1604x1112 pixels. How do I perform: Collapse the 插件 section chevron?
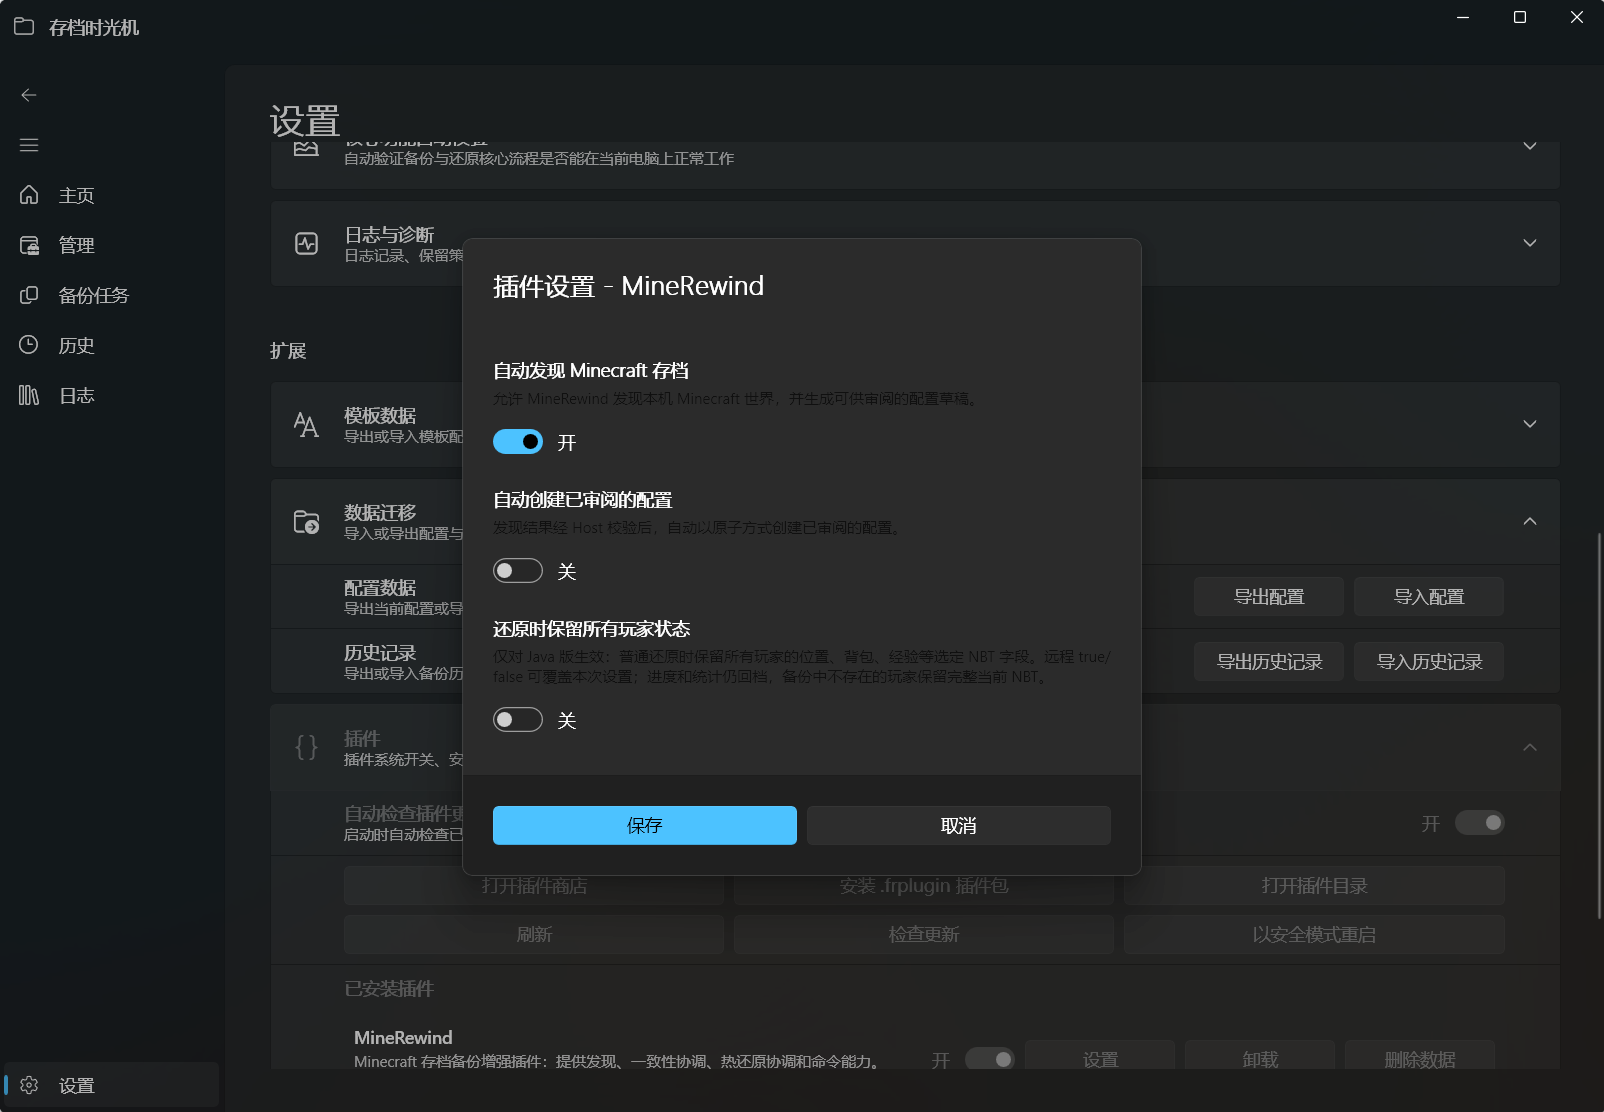pyautogui.click(x=1530, y=747)
